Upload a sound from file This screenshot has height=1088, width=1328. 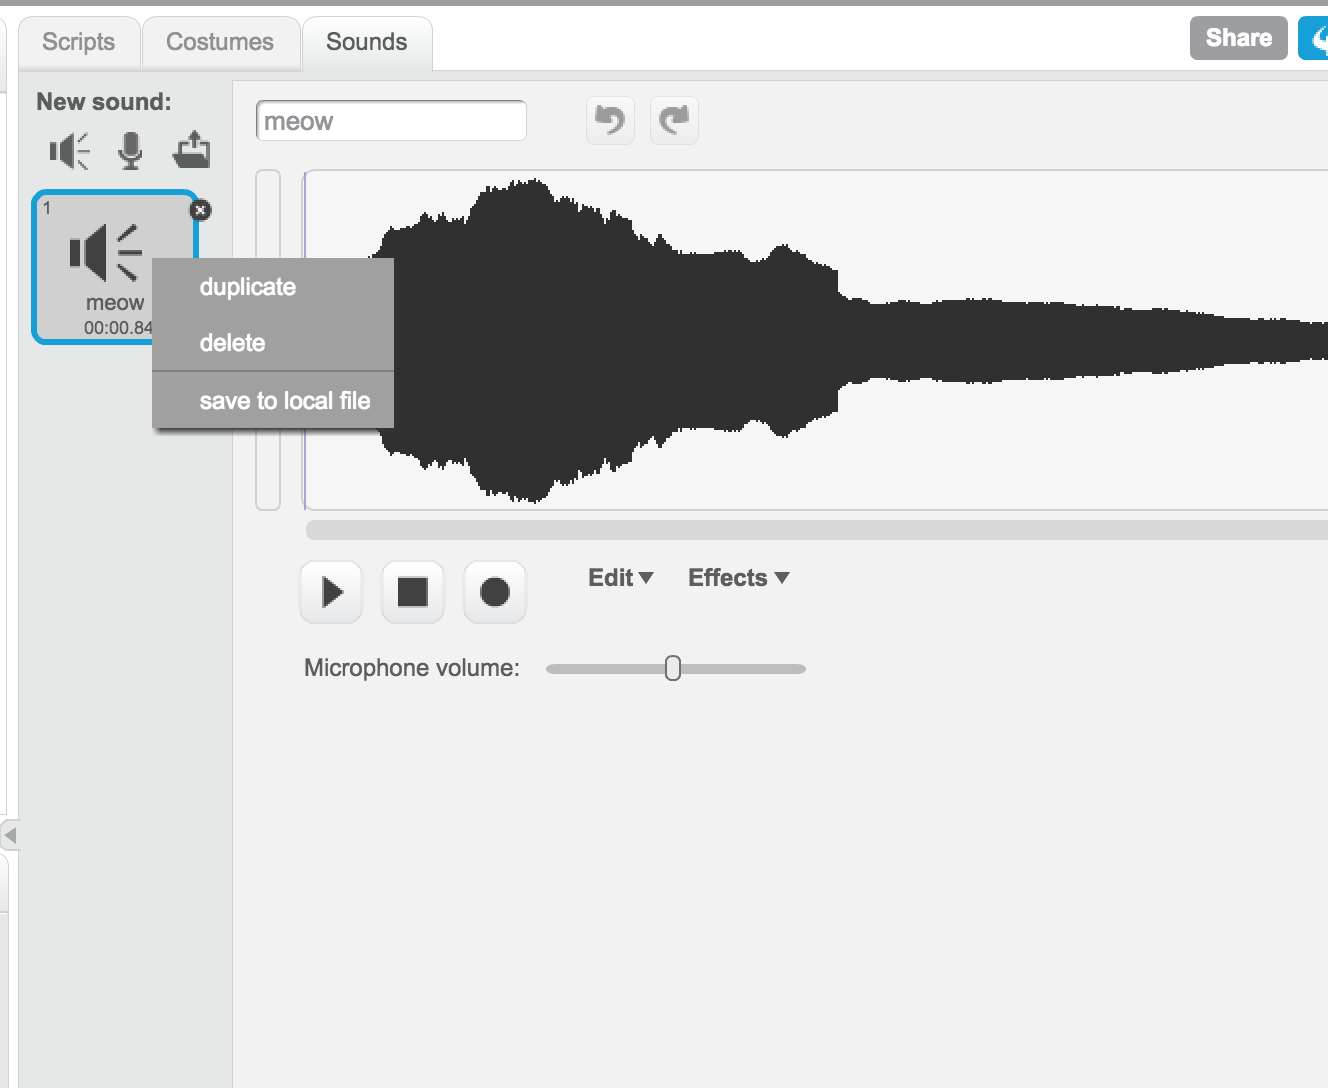(192, 150)
